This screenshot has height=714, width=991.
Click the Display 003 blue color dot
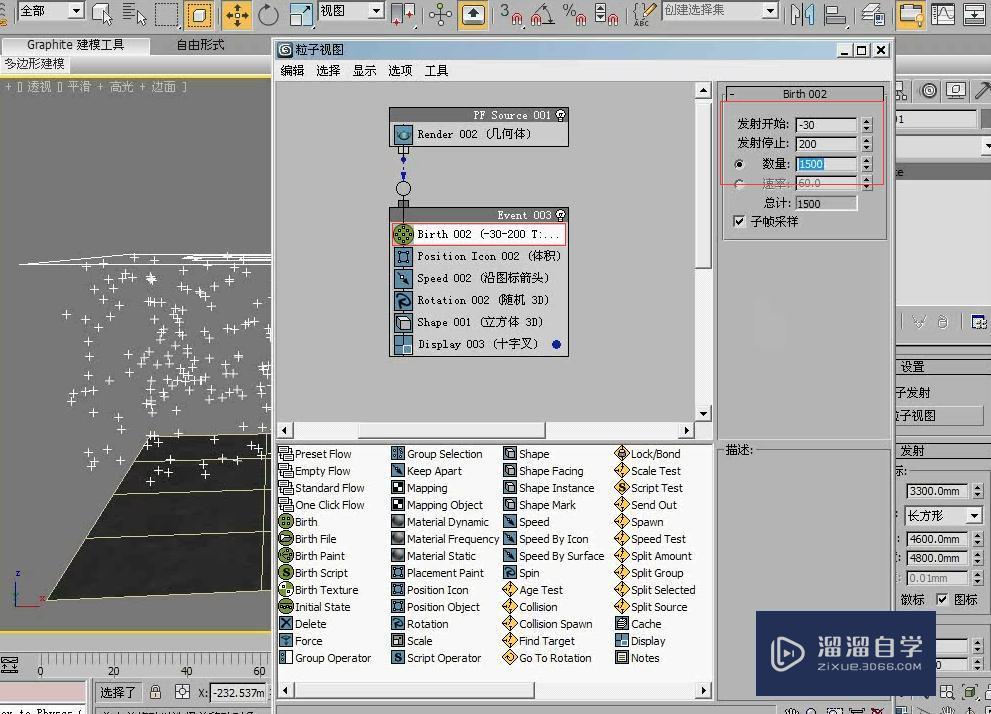(x=556, y=344)
